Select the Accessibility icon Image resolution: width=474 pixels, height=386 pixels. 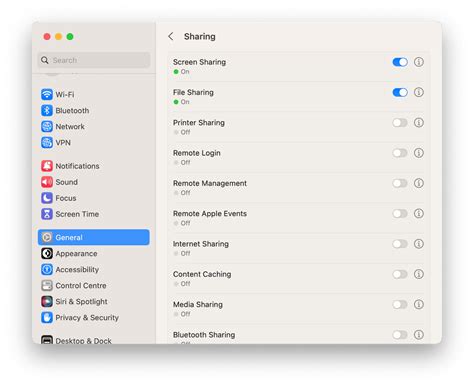click(x=47, y=269)
